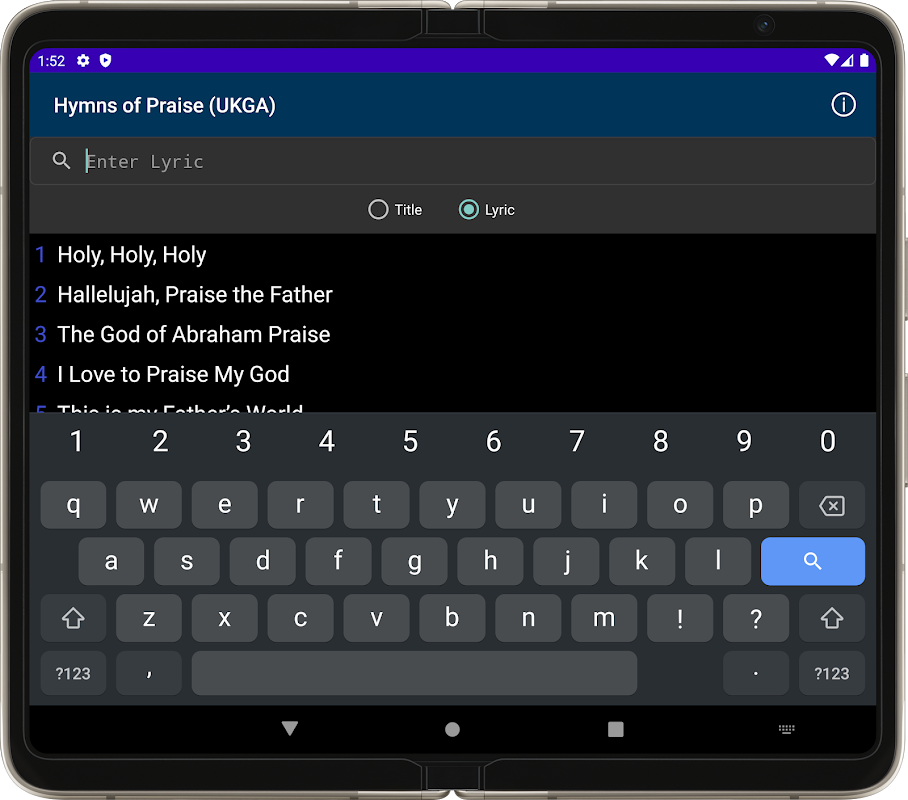Tap the letter a key

111,561
